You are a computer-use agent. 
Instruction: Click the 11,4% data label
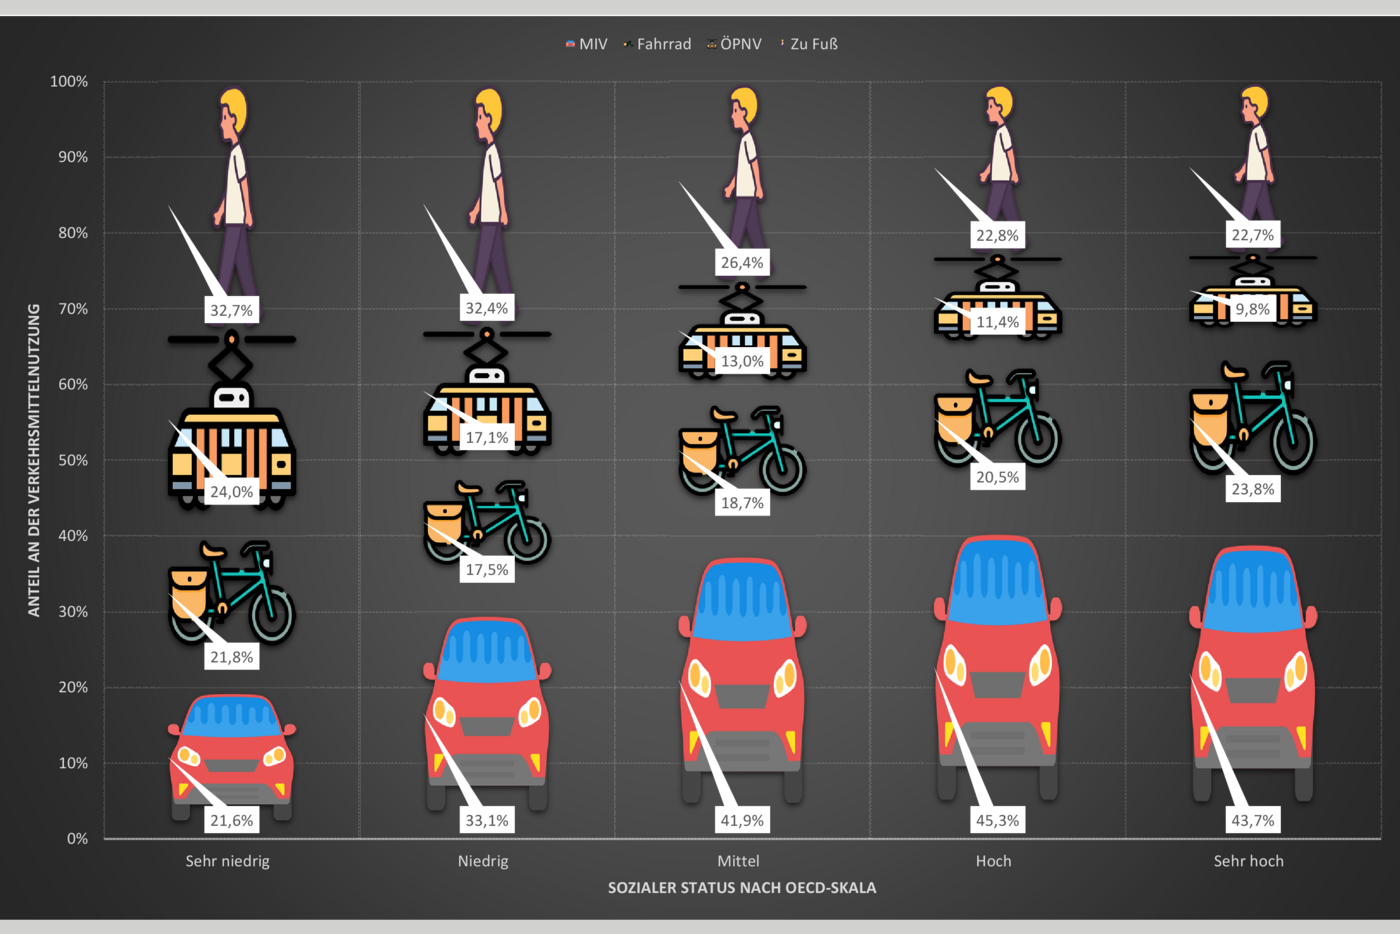point(998,322)
